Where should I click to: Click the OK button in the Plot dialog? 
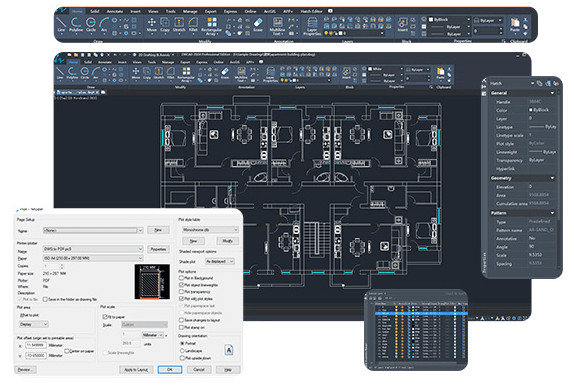click(170, 369)
